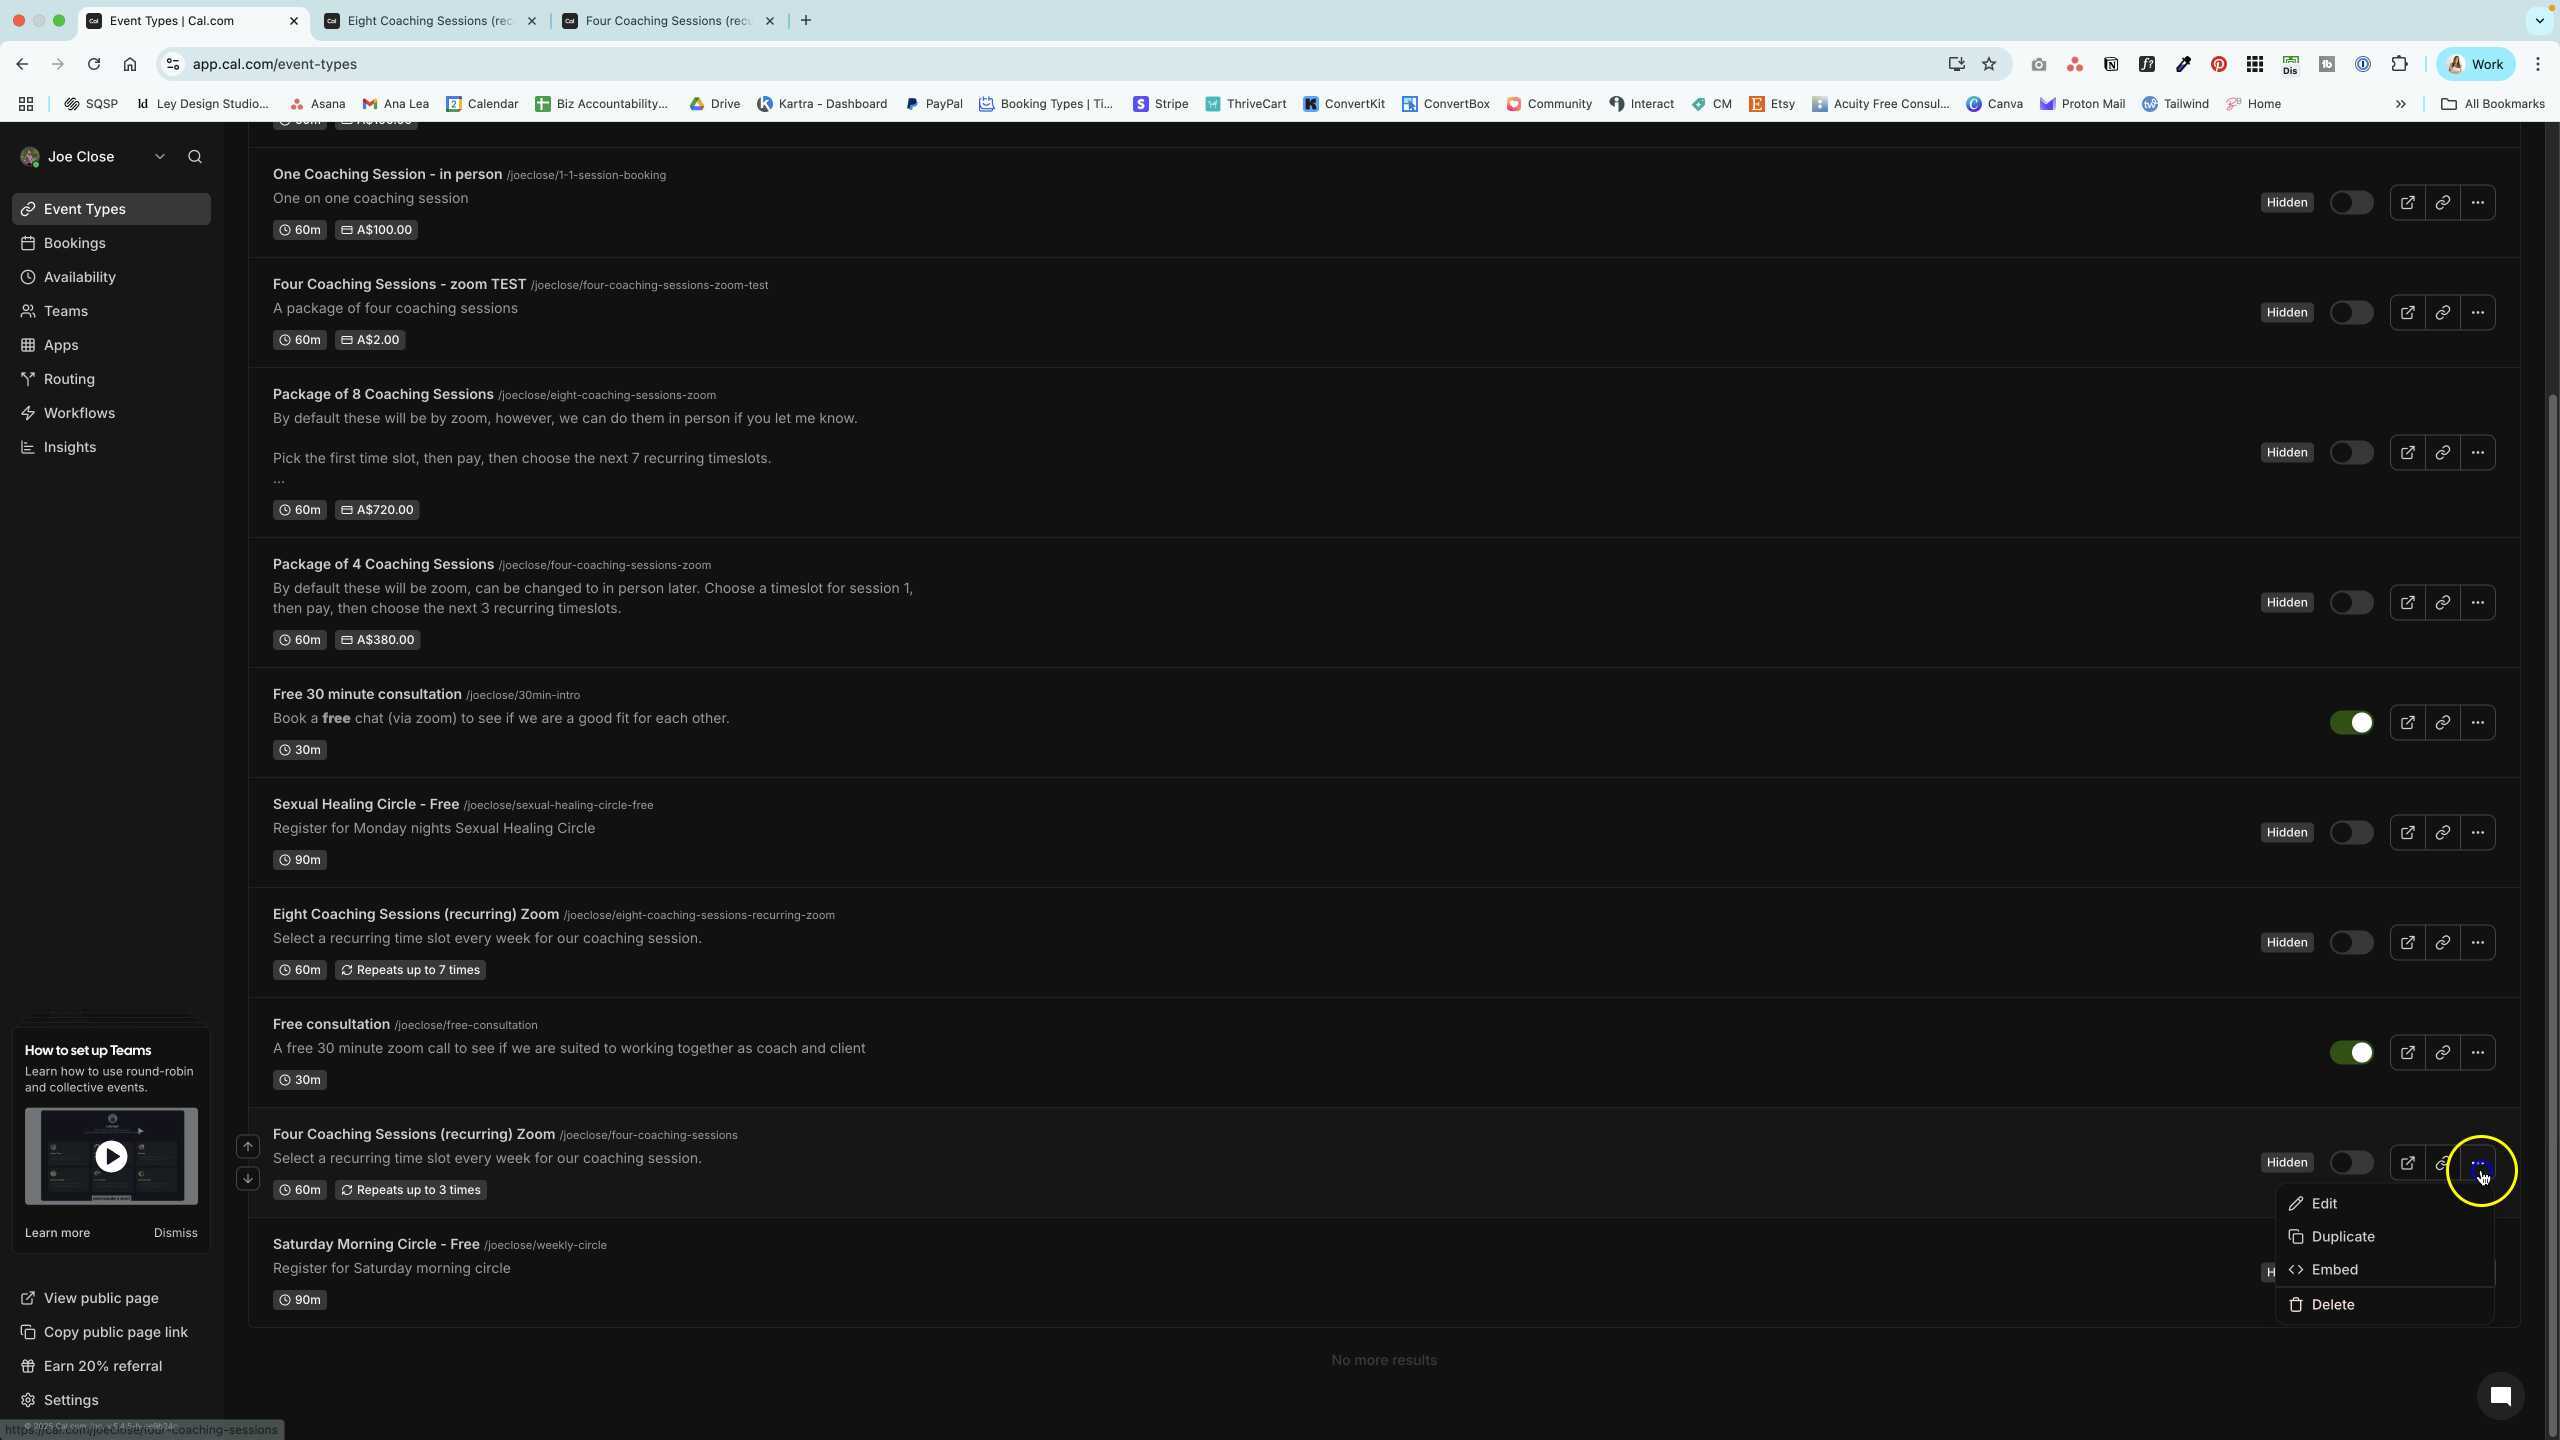Play the How to set up Teams video

click(111, 1155)
